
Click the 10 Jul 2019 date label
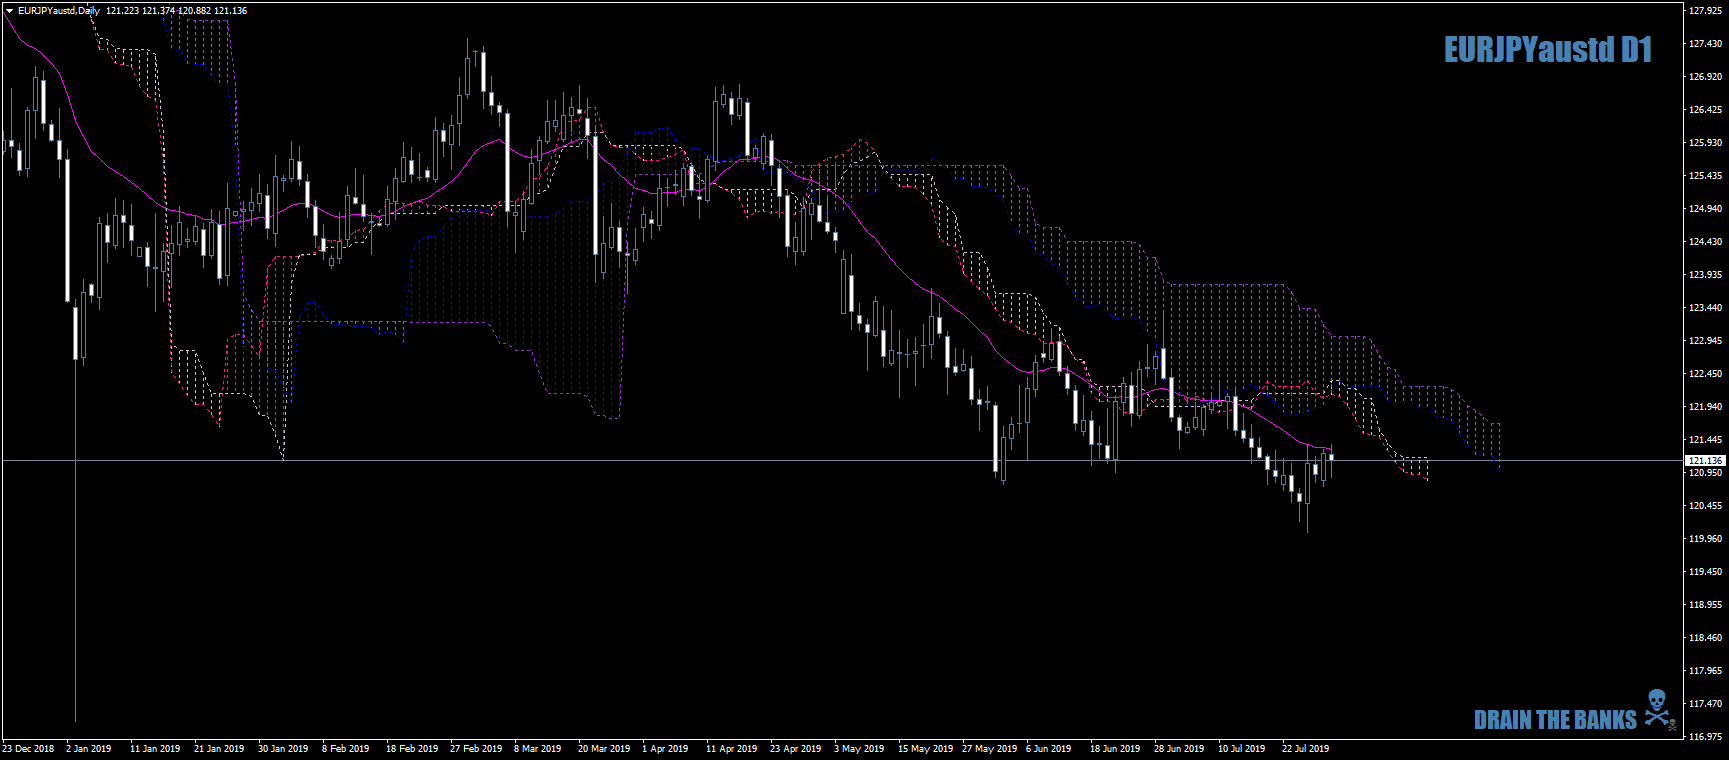coord(1241,749)
